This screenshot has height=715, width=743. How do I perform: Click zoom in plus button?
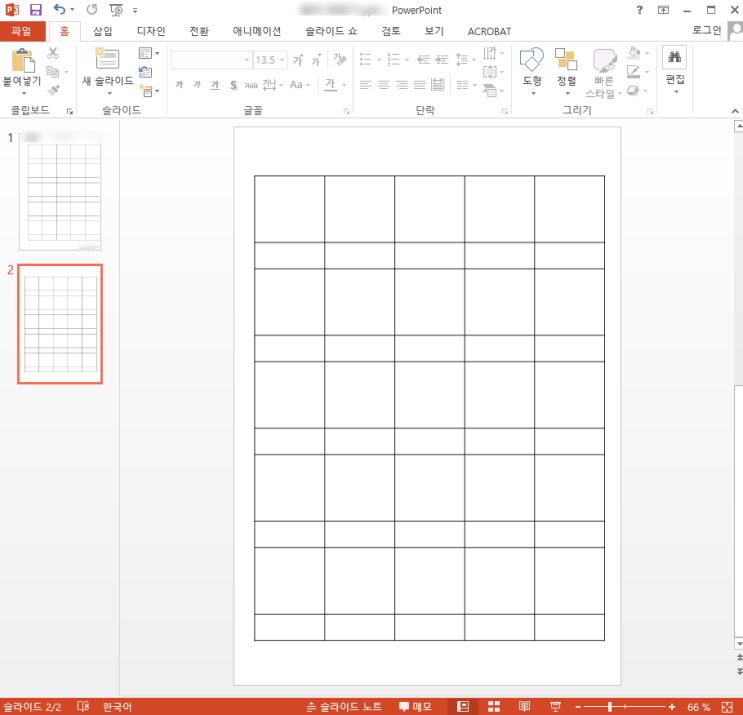click(x=671, y=707)
